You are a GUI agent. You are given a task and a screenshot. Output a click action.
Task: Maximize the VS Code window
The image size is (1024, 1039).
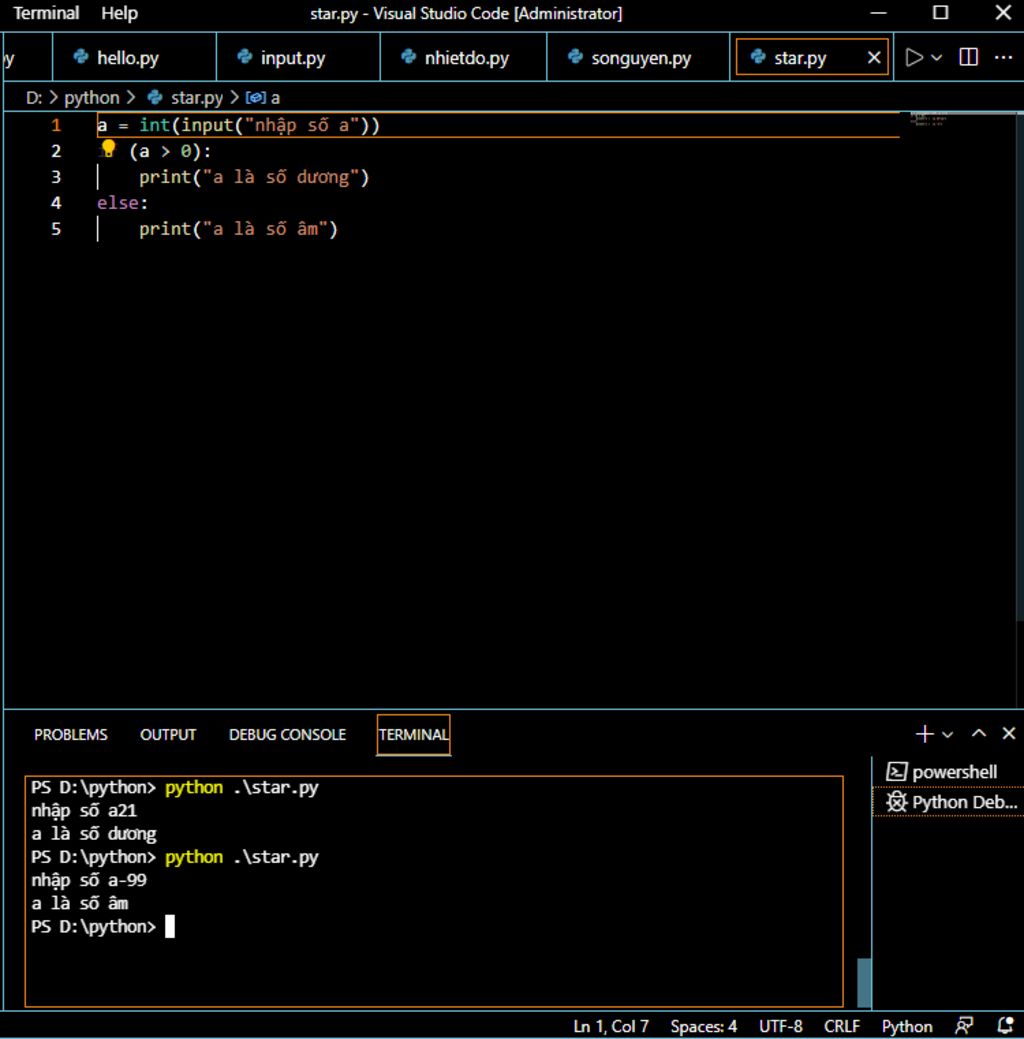pyautogui.click(x=940, y=13)
